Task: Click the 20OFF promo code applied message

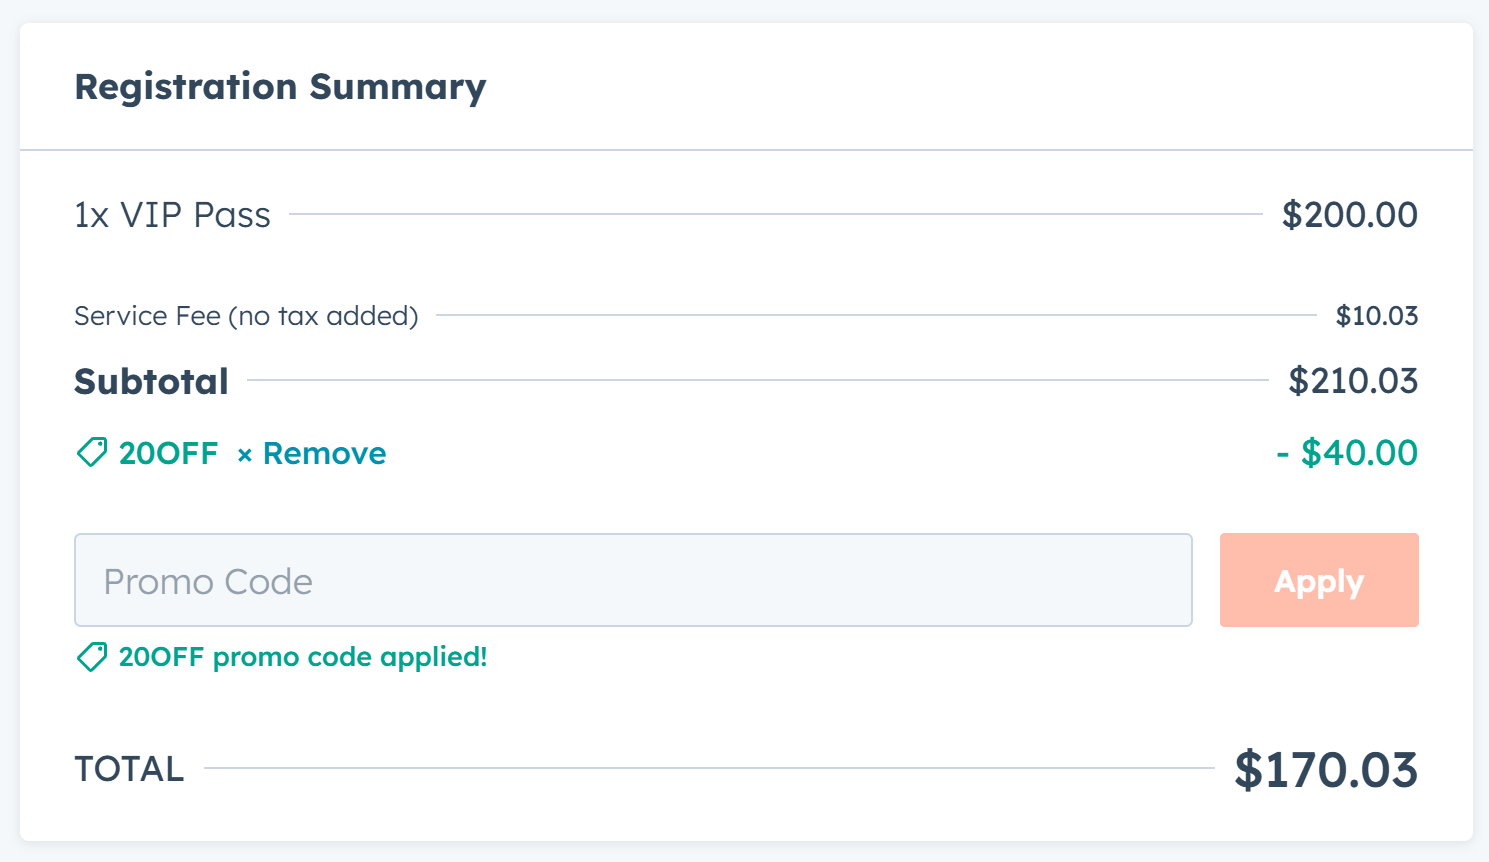Action: click(303, 657)
